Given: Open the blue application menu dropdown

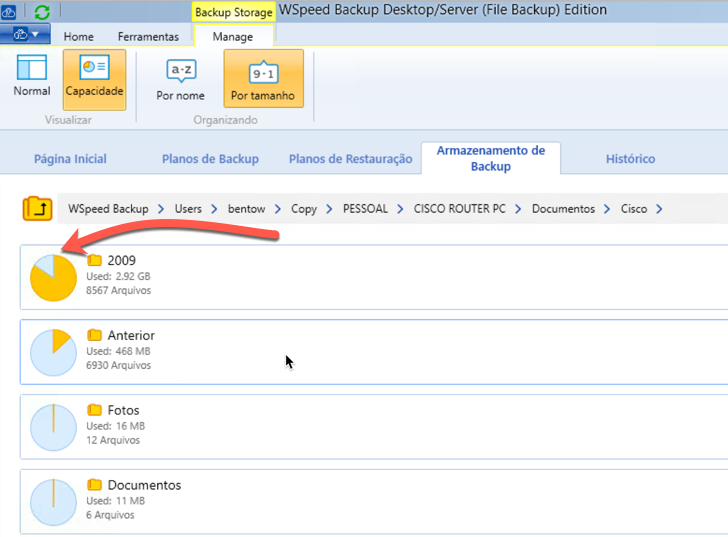Looking at the screenshot, I should point(25,34).
